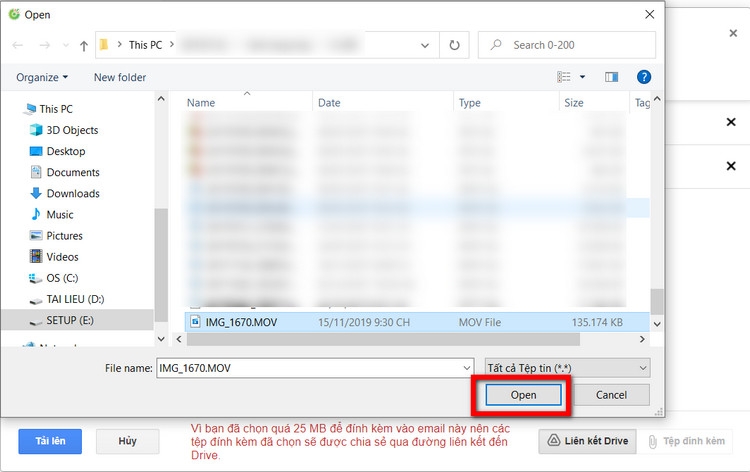
Task: Click the folder icon in address bar
Action: point(104,45)
